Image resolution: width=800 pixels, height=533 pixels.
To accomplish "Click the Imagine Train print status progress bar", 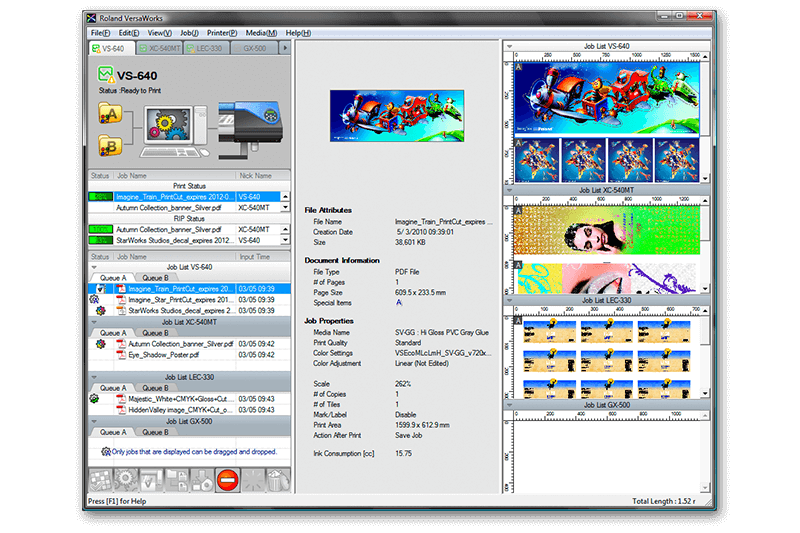I will coord(101,197).
